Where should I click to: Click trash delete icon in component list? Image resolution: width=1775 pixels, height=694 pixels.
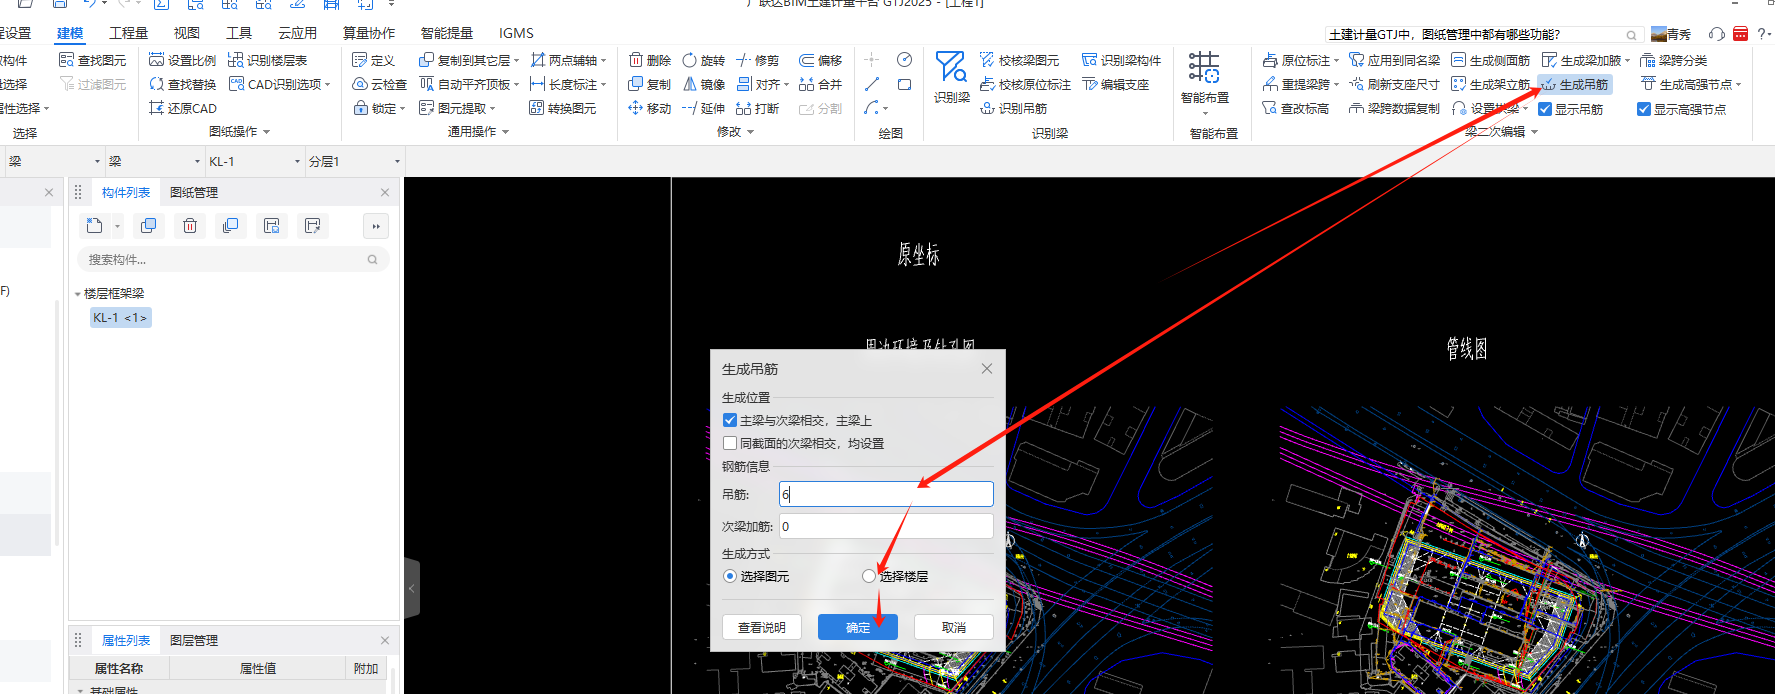coord(190,226)
